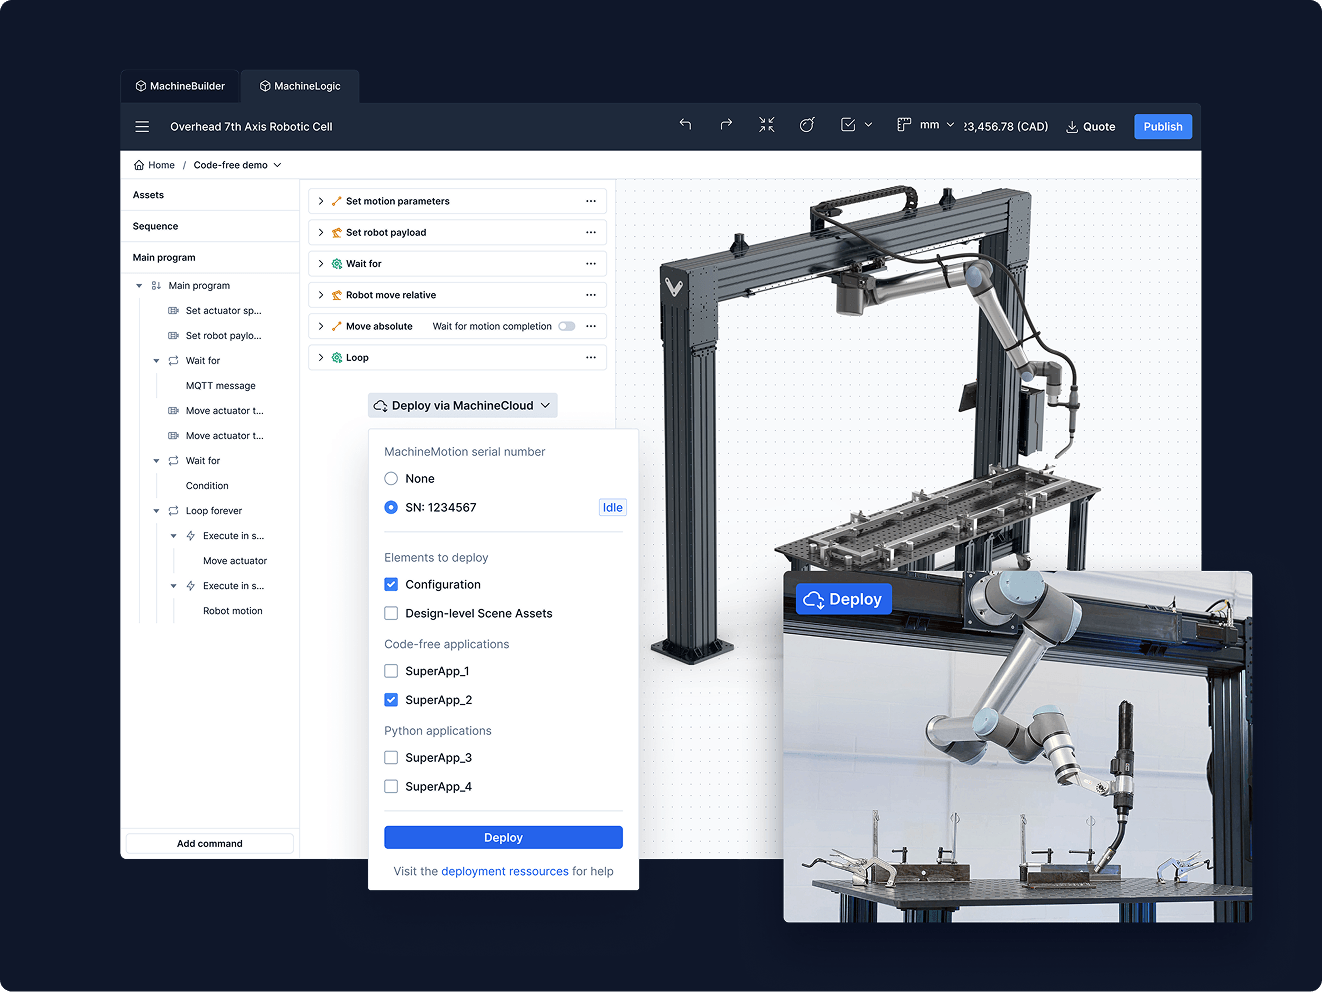Click the blue Publish button

click(x=1163, y=127)
